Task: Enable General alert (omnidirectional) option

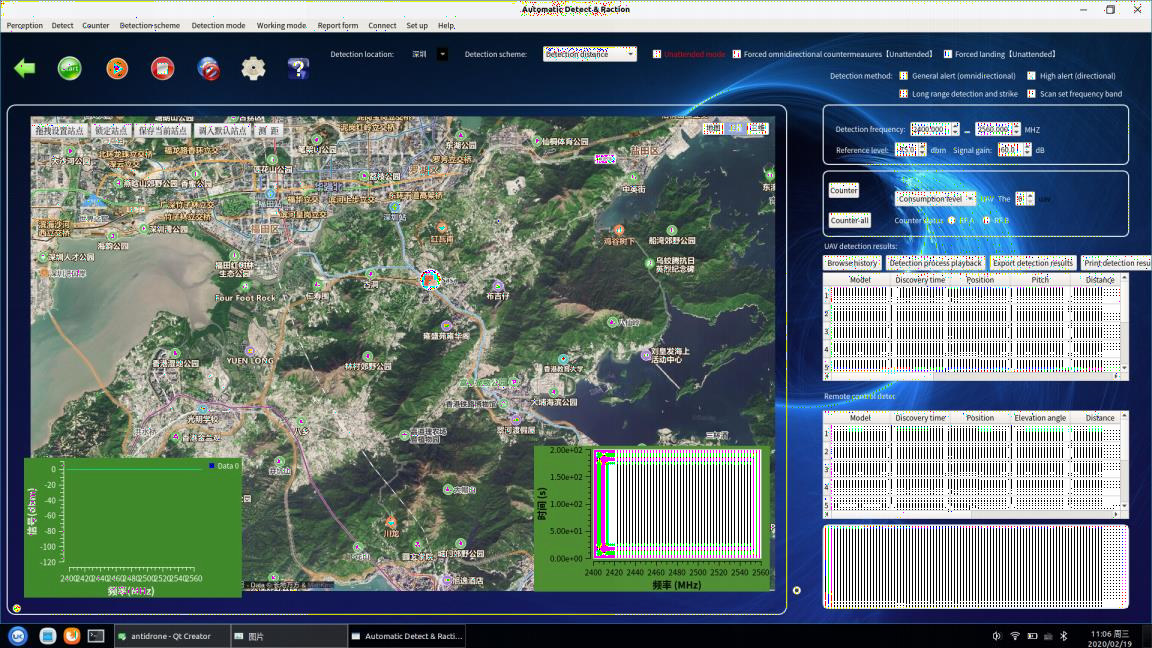Action: click(x=904, y=76)
